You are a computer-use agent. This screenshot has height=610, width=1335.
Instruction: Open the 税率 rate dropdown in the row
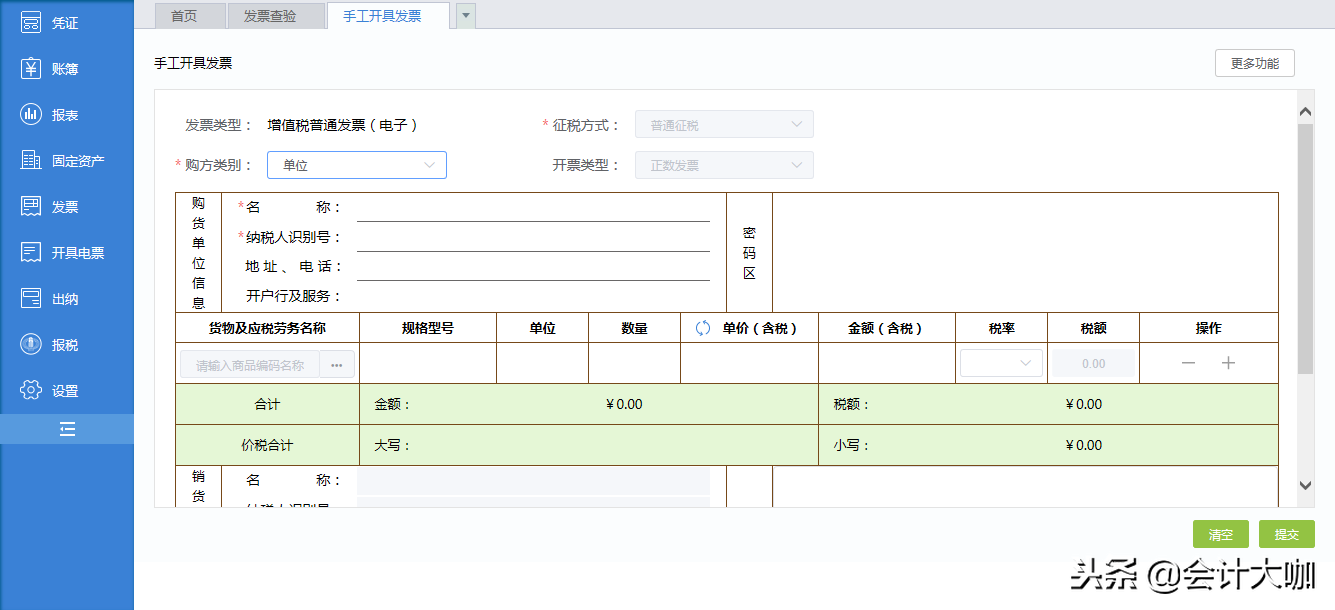[x=1001, y=364]
